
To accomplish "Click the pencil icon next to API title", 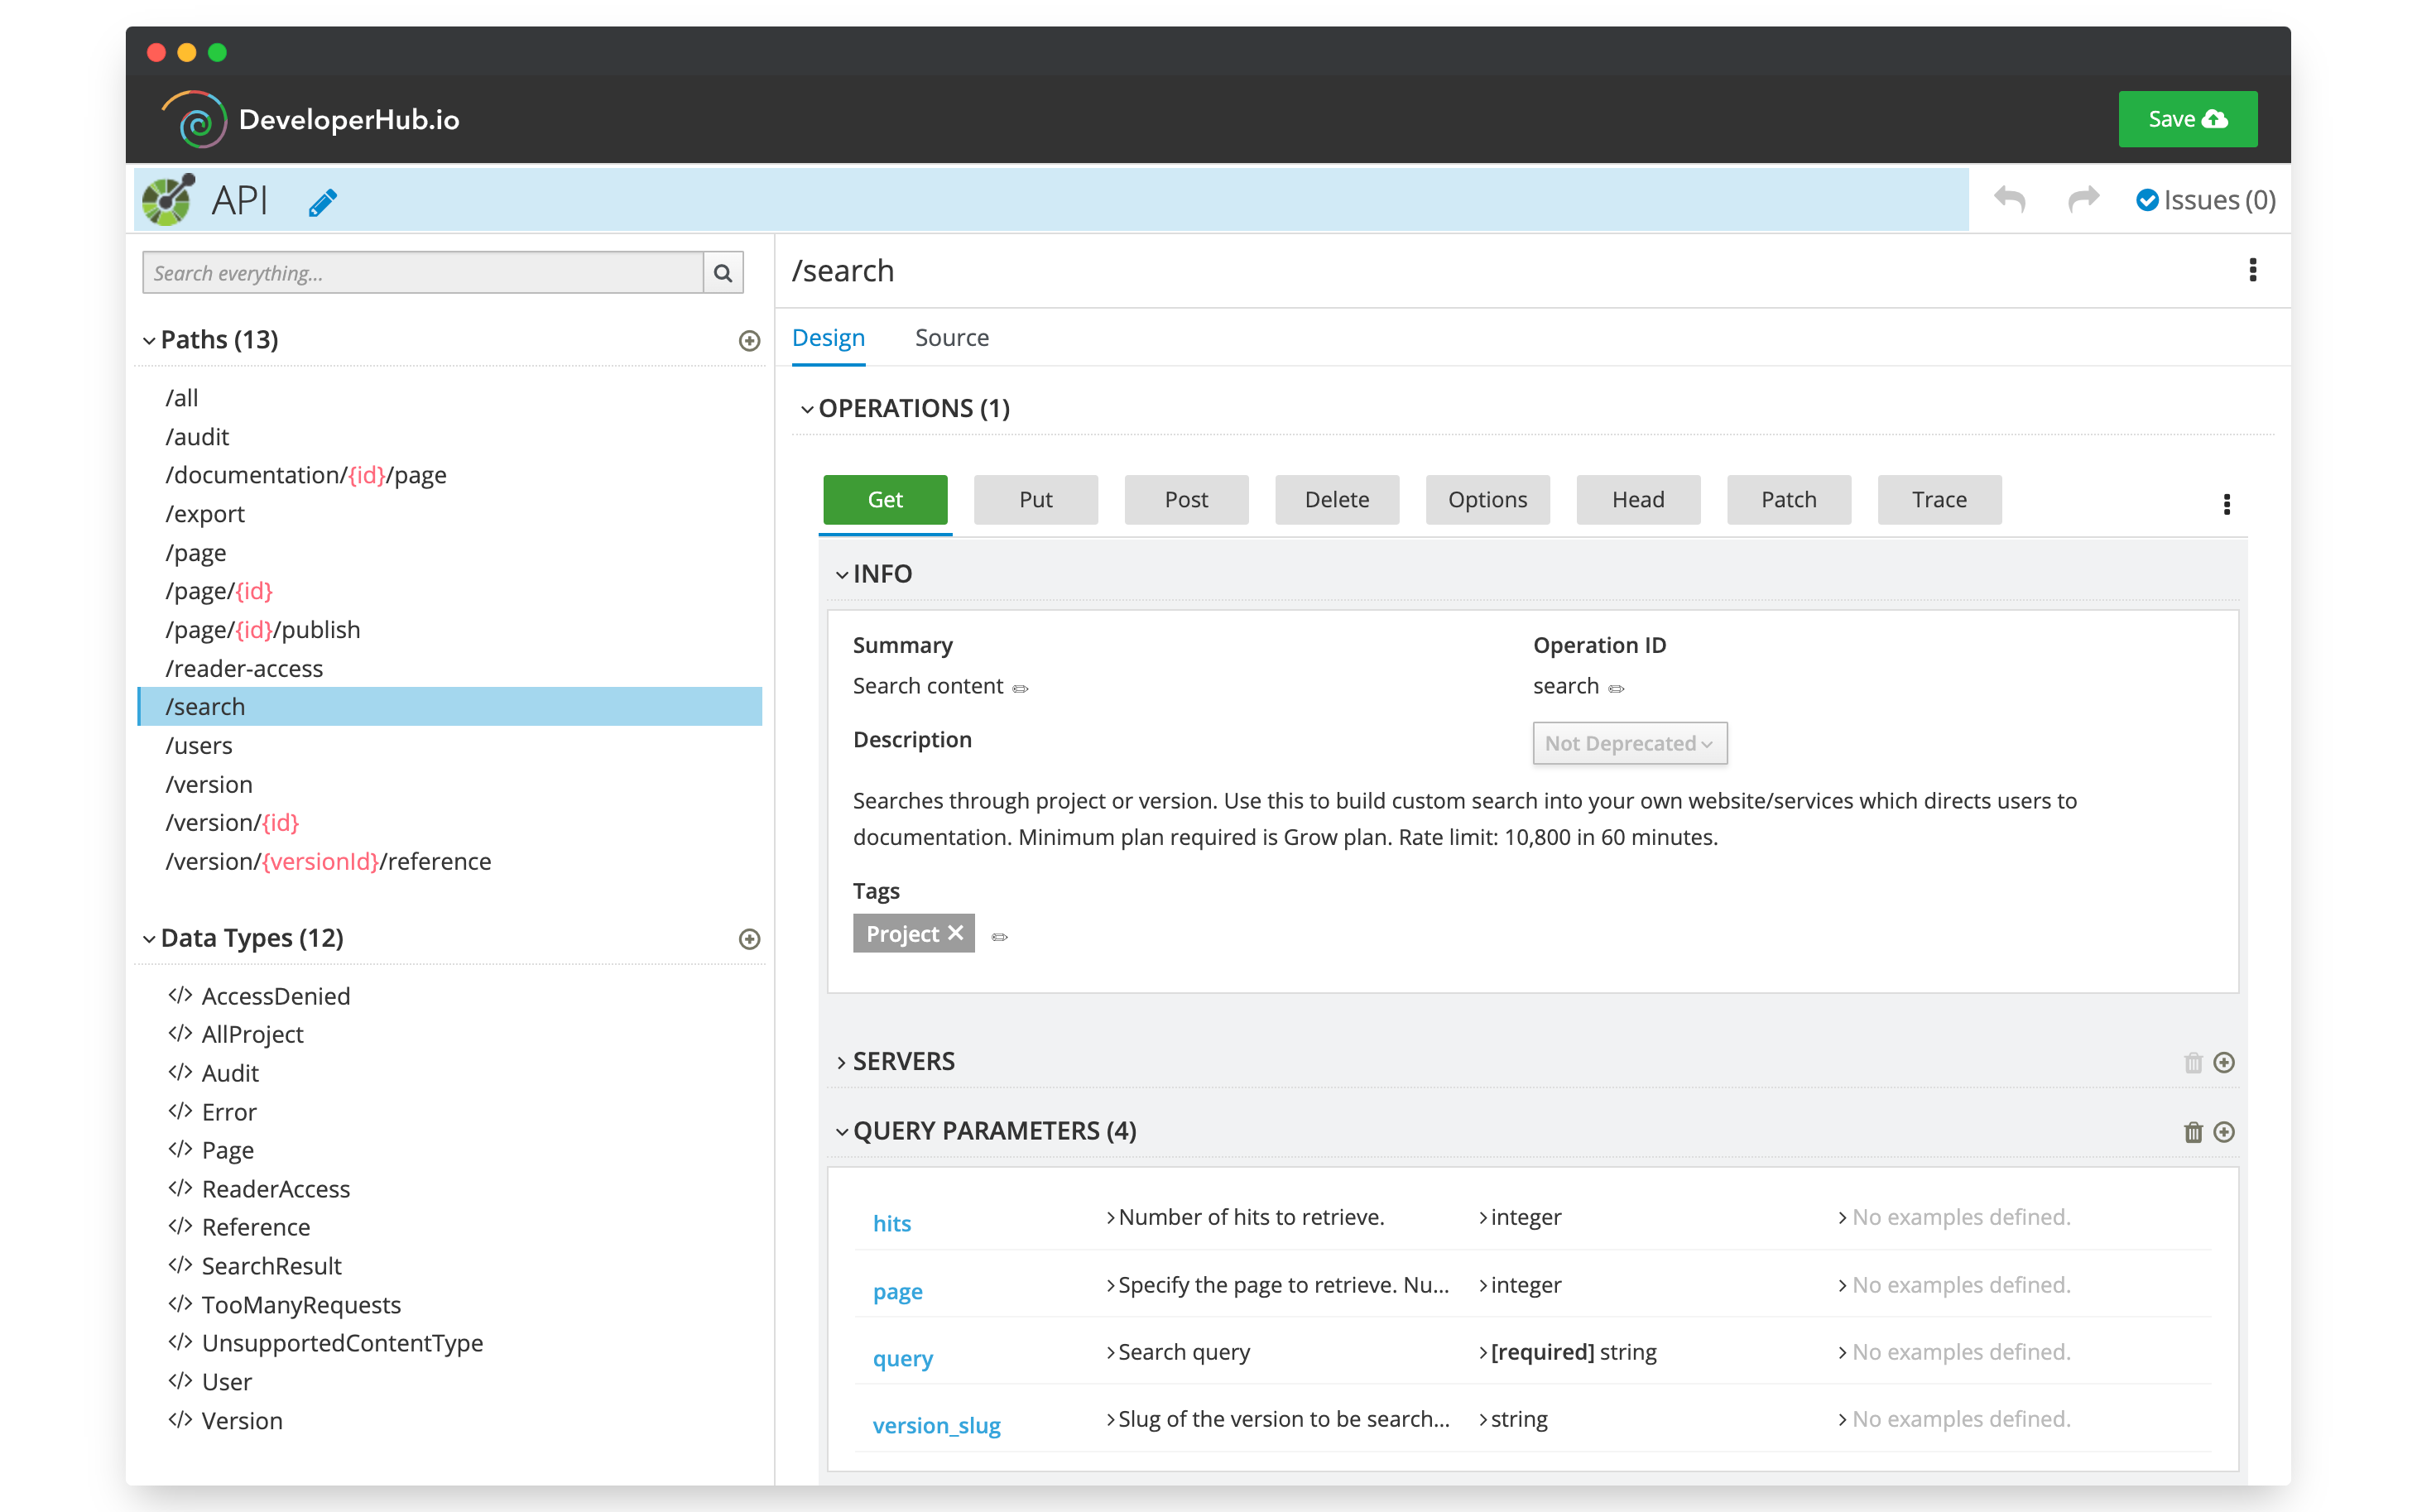I will point(322,201).
